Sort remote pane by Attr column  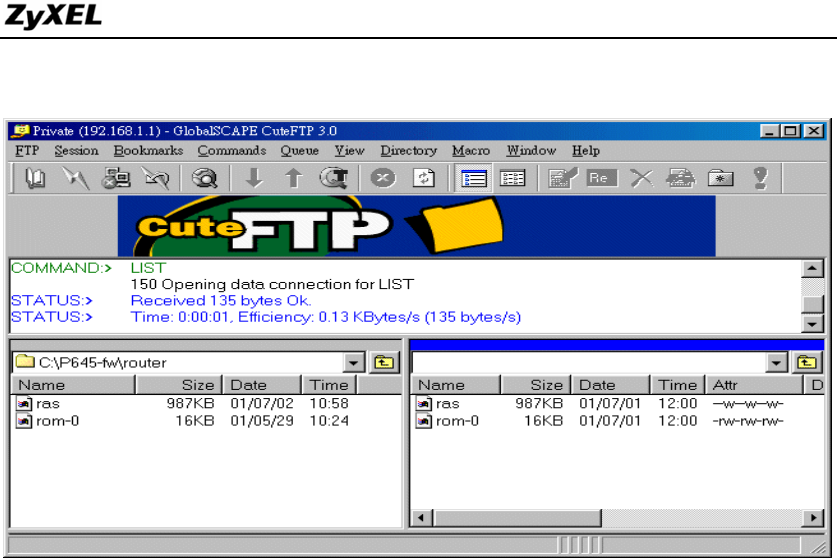point(754,385)
